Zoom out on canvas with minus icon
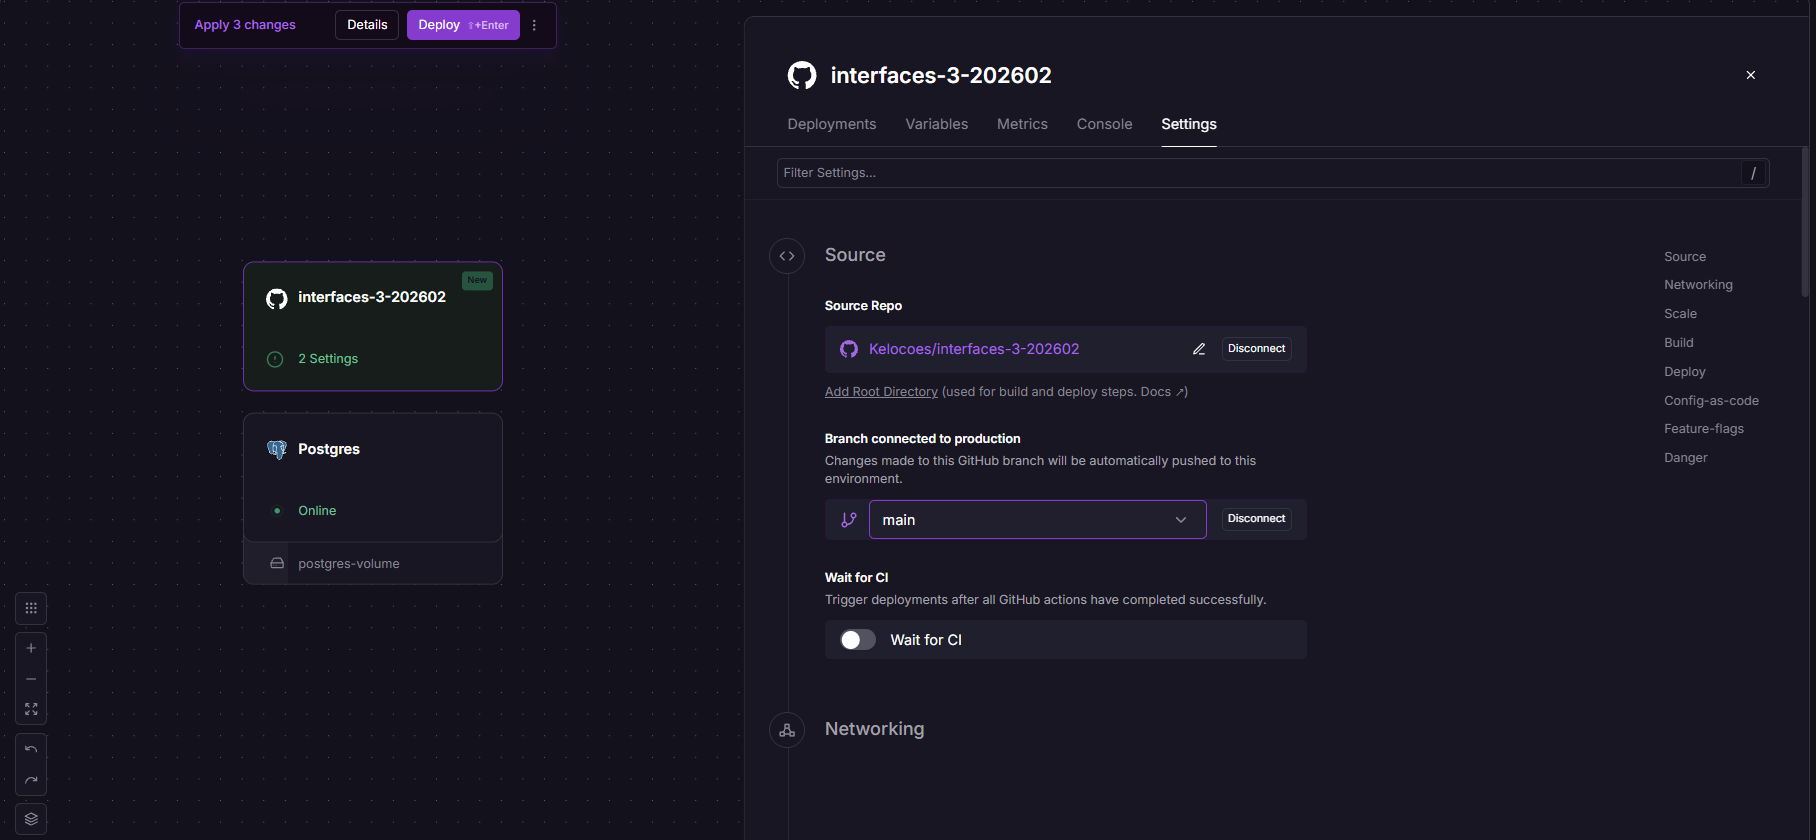 click(31, 679)
